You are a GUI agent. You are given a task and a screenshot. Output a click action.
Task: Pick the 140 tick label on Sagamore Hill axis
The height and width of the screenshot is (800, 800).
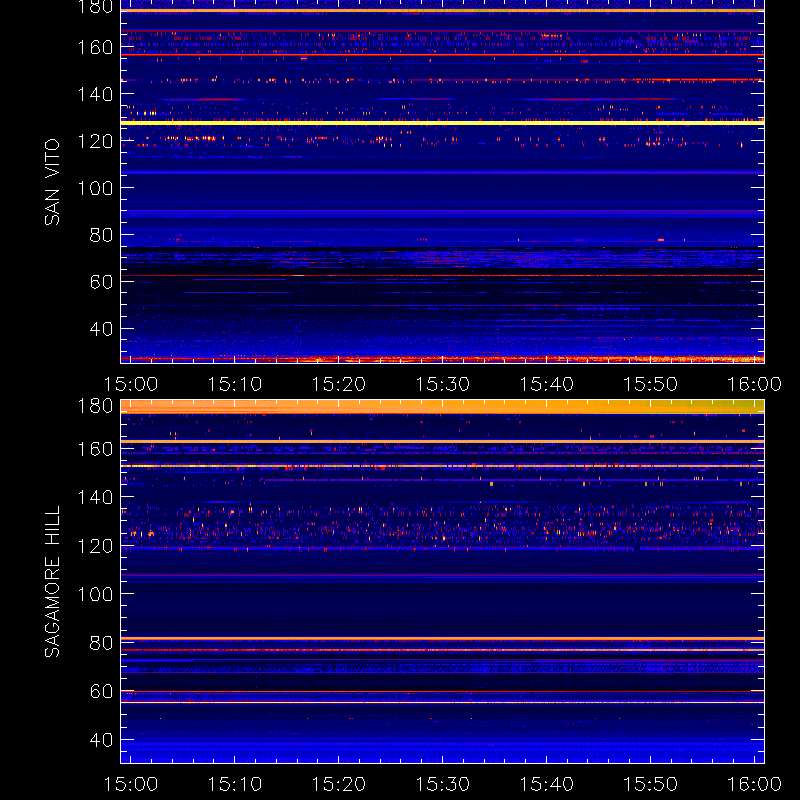[95, 497]
